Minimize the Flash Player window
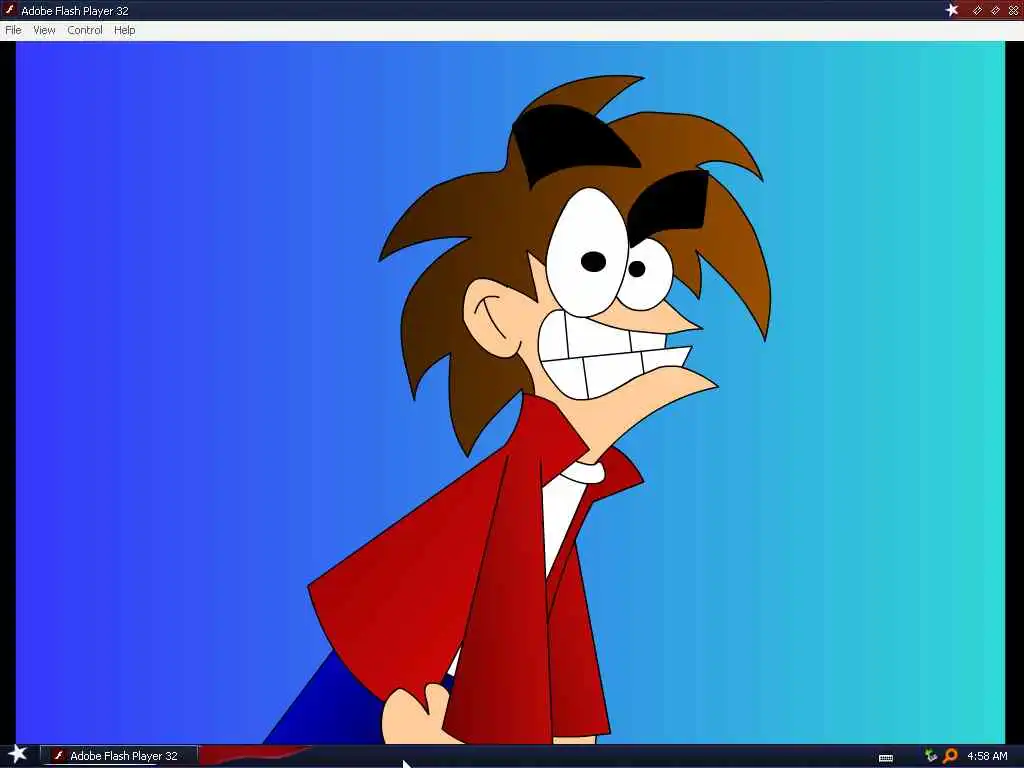 [978, 10]
